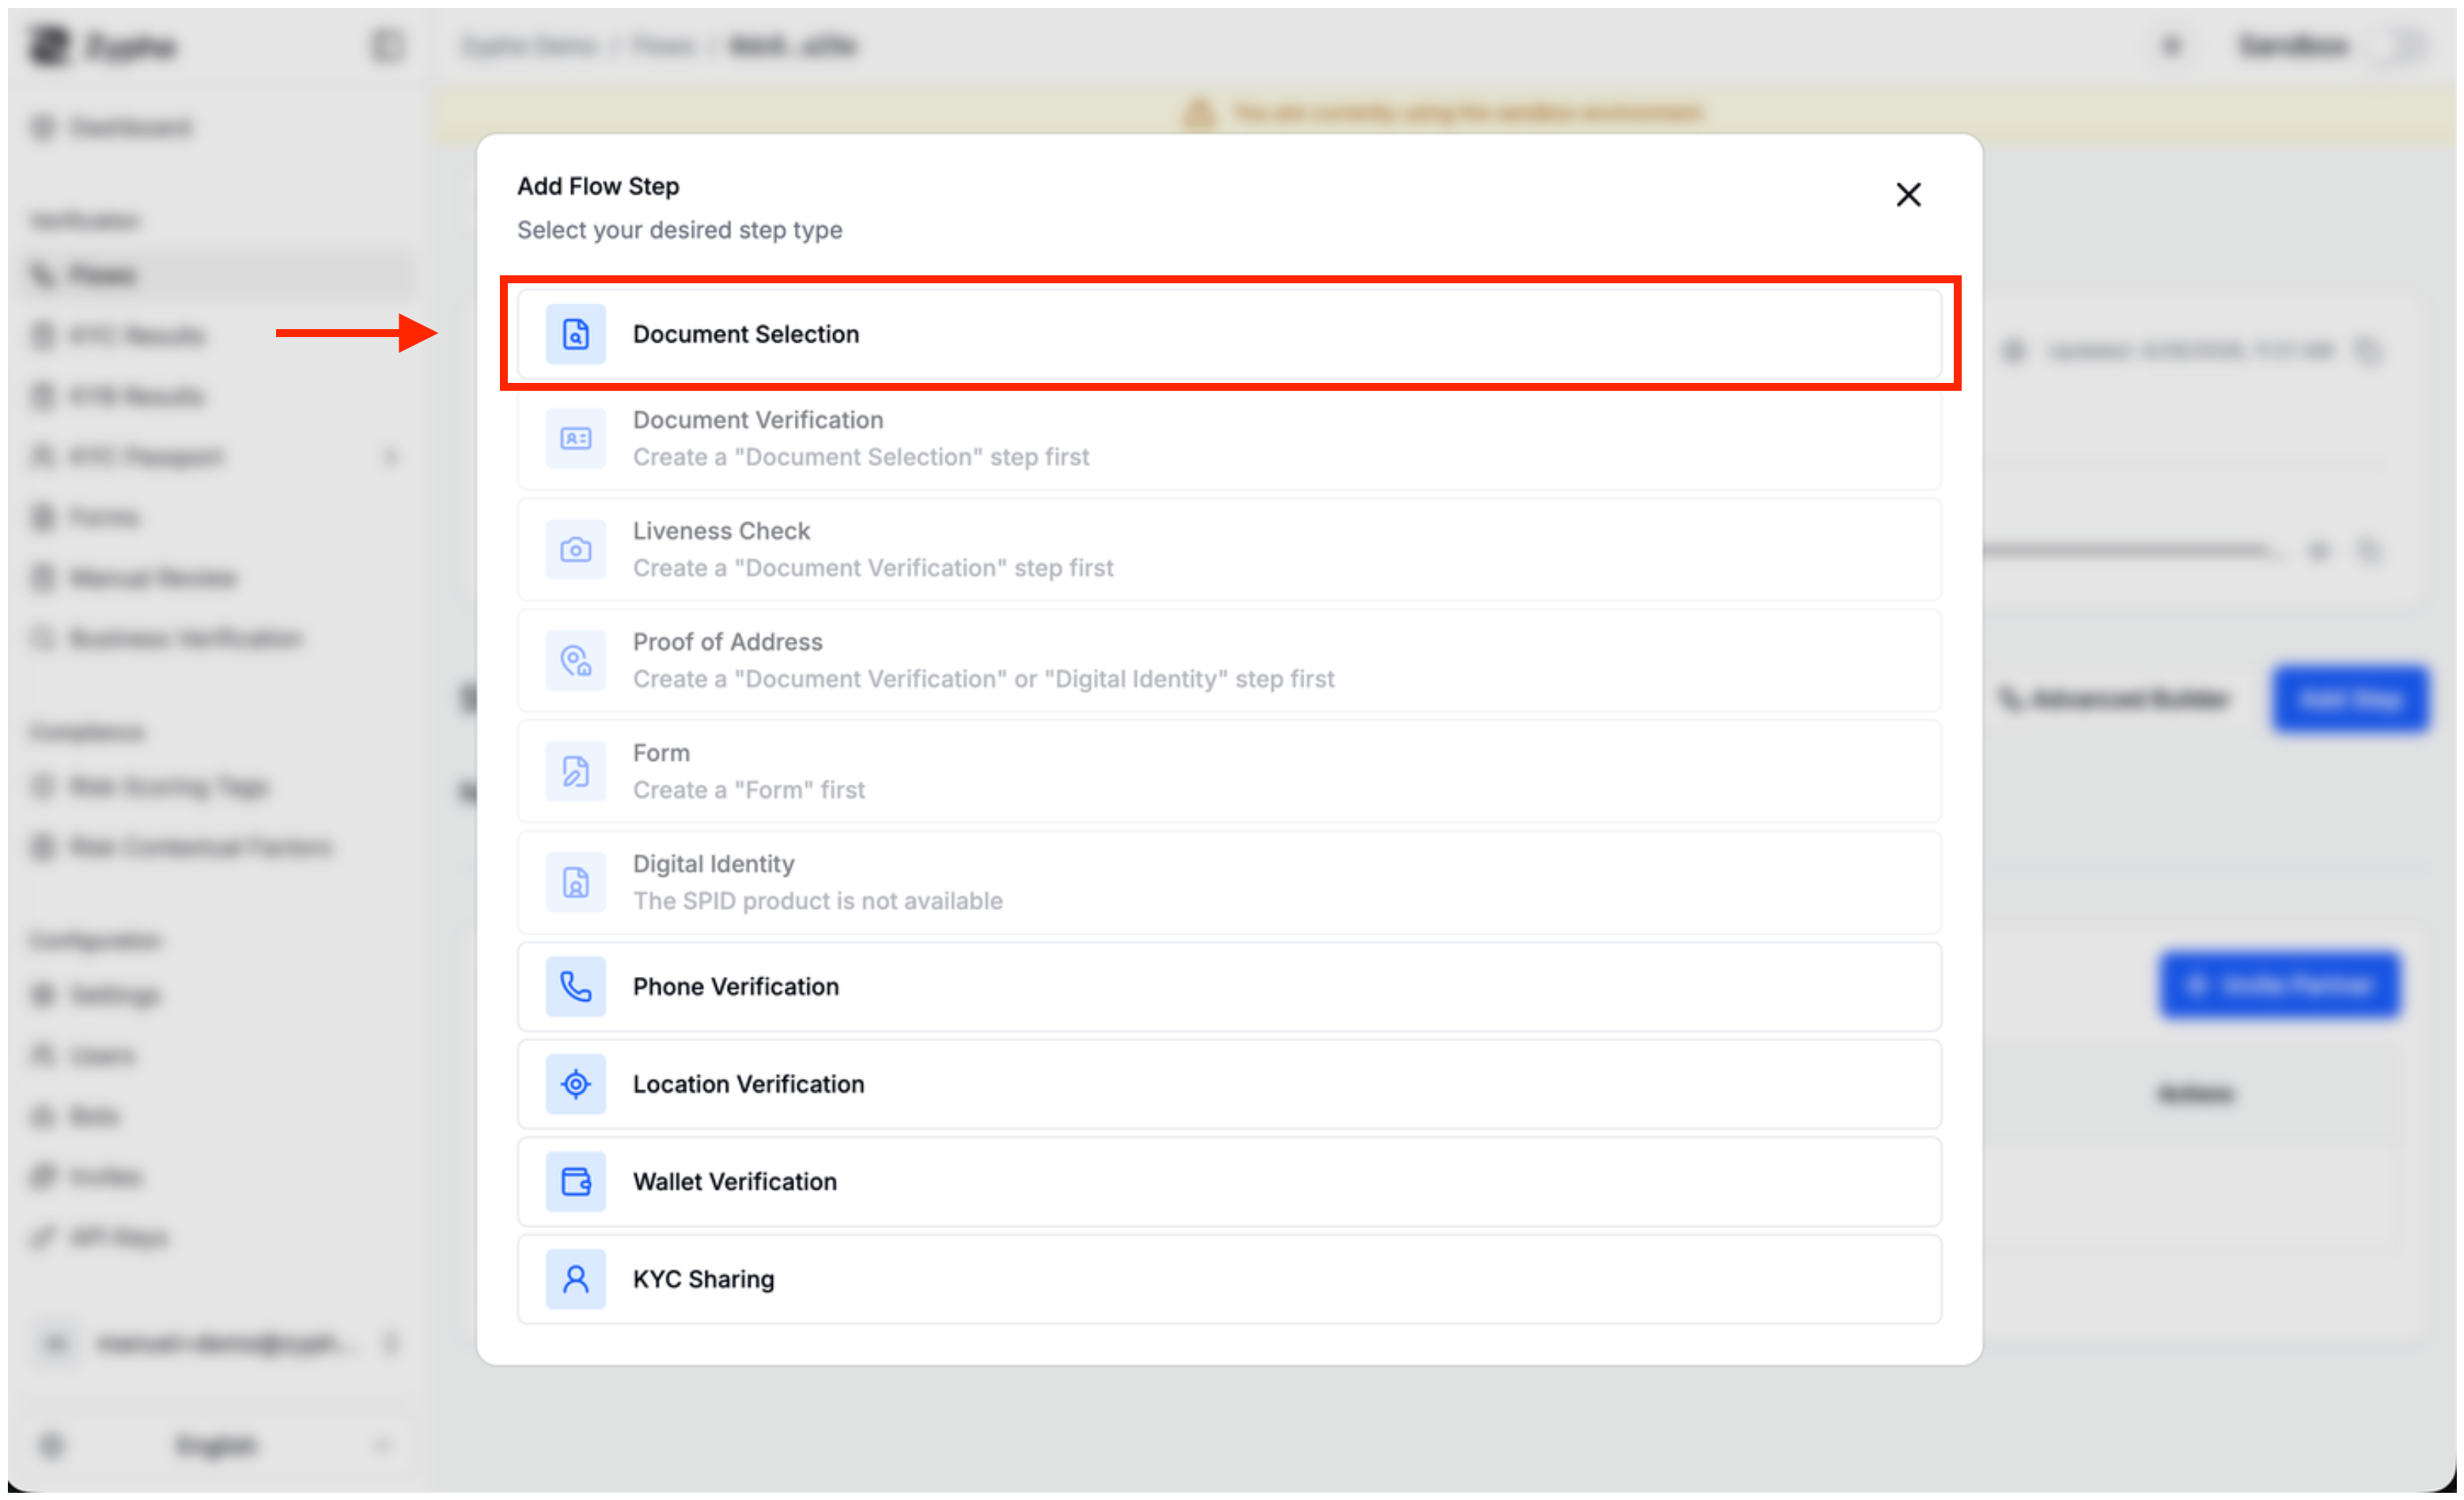This screenshot has width=2464, height=1500.
Task: Click the disabled Document Verification option
Action: coord(1229,438)
